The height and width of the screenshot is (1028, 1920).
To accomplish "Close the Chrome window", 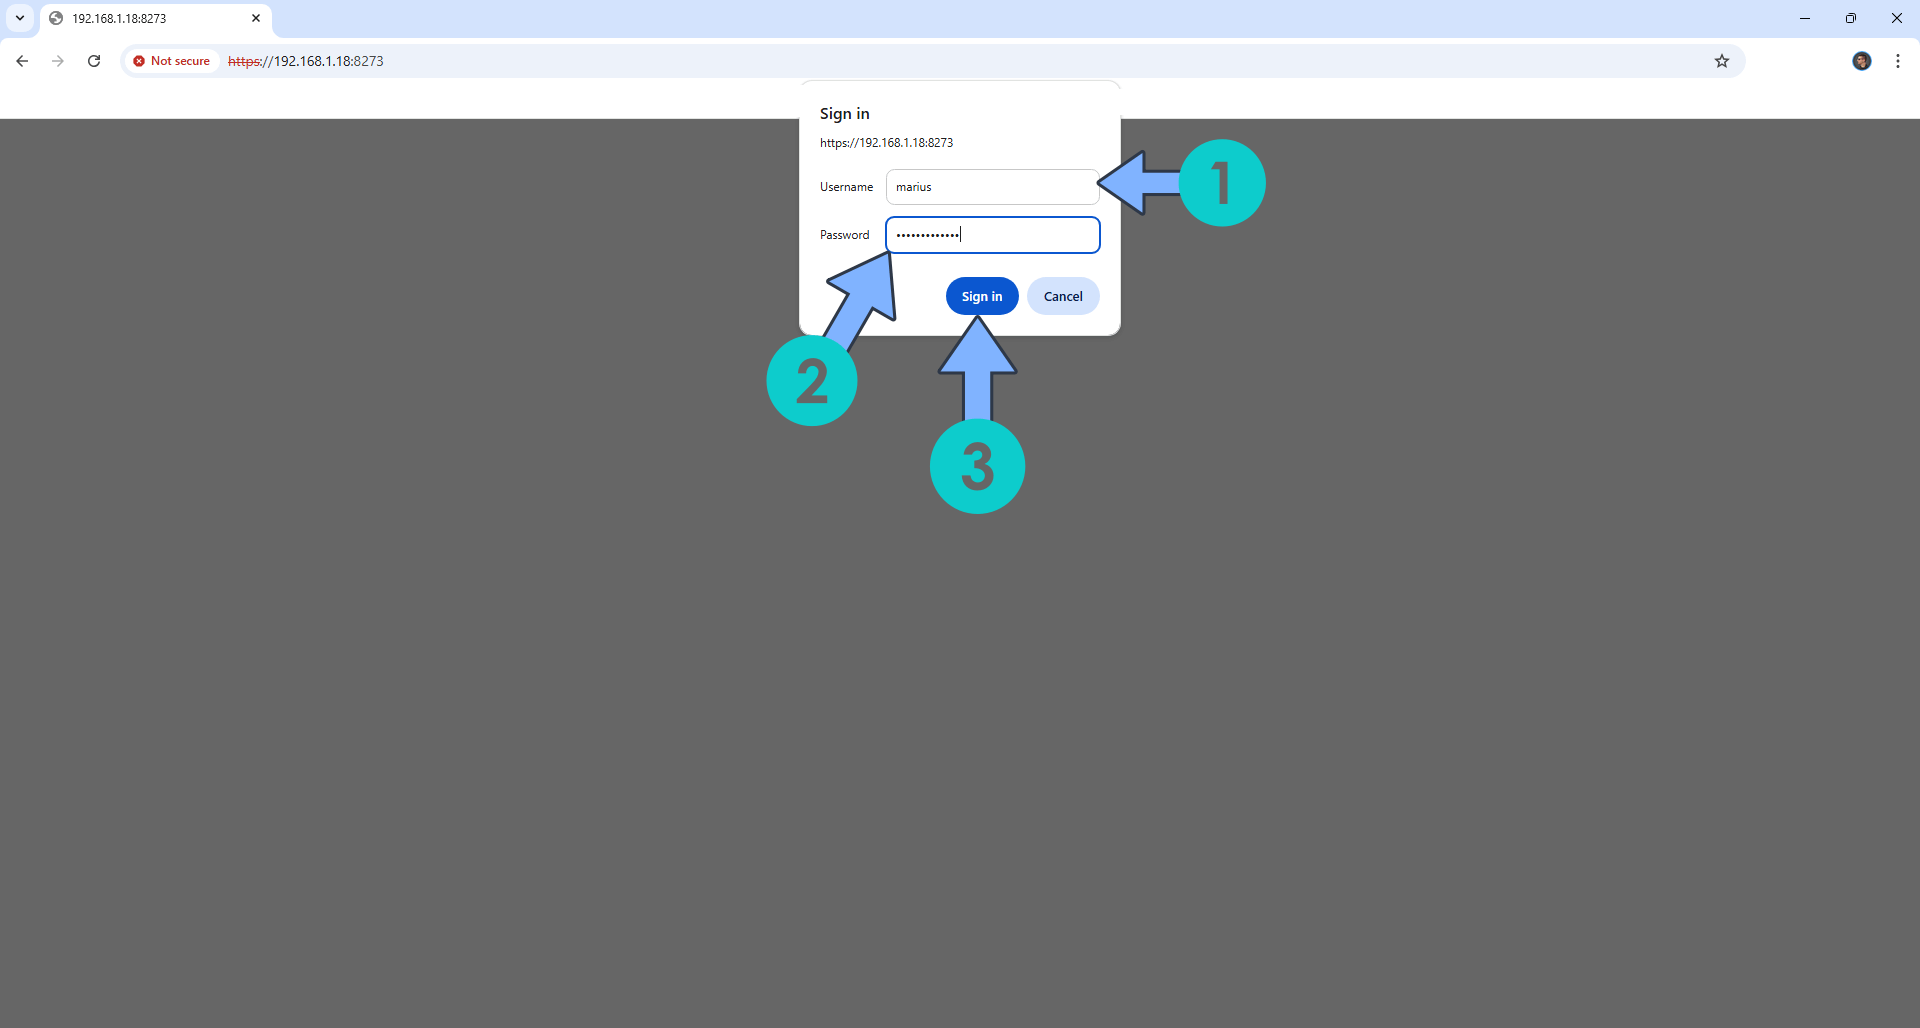I will 1897,18.
